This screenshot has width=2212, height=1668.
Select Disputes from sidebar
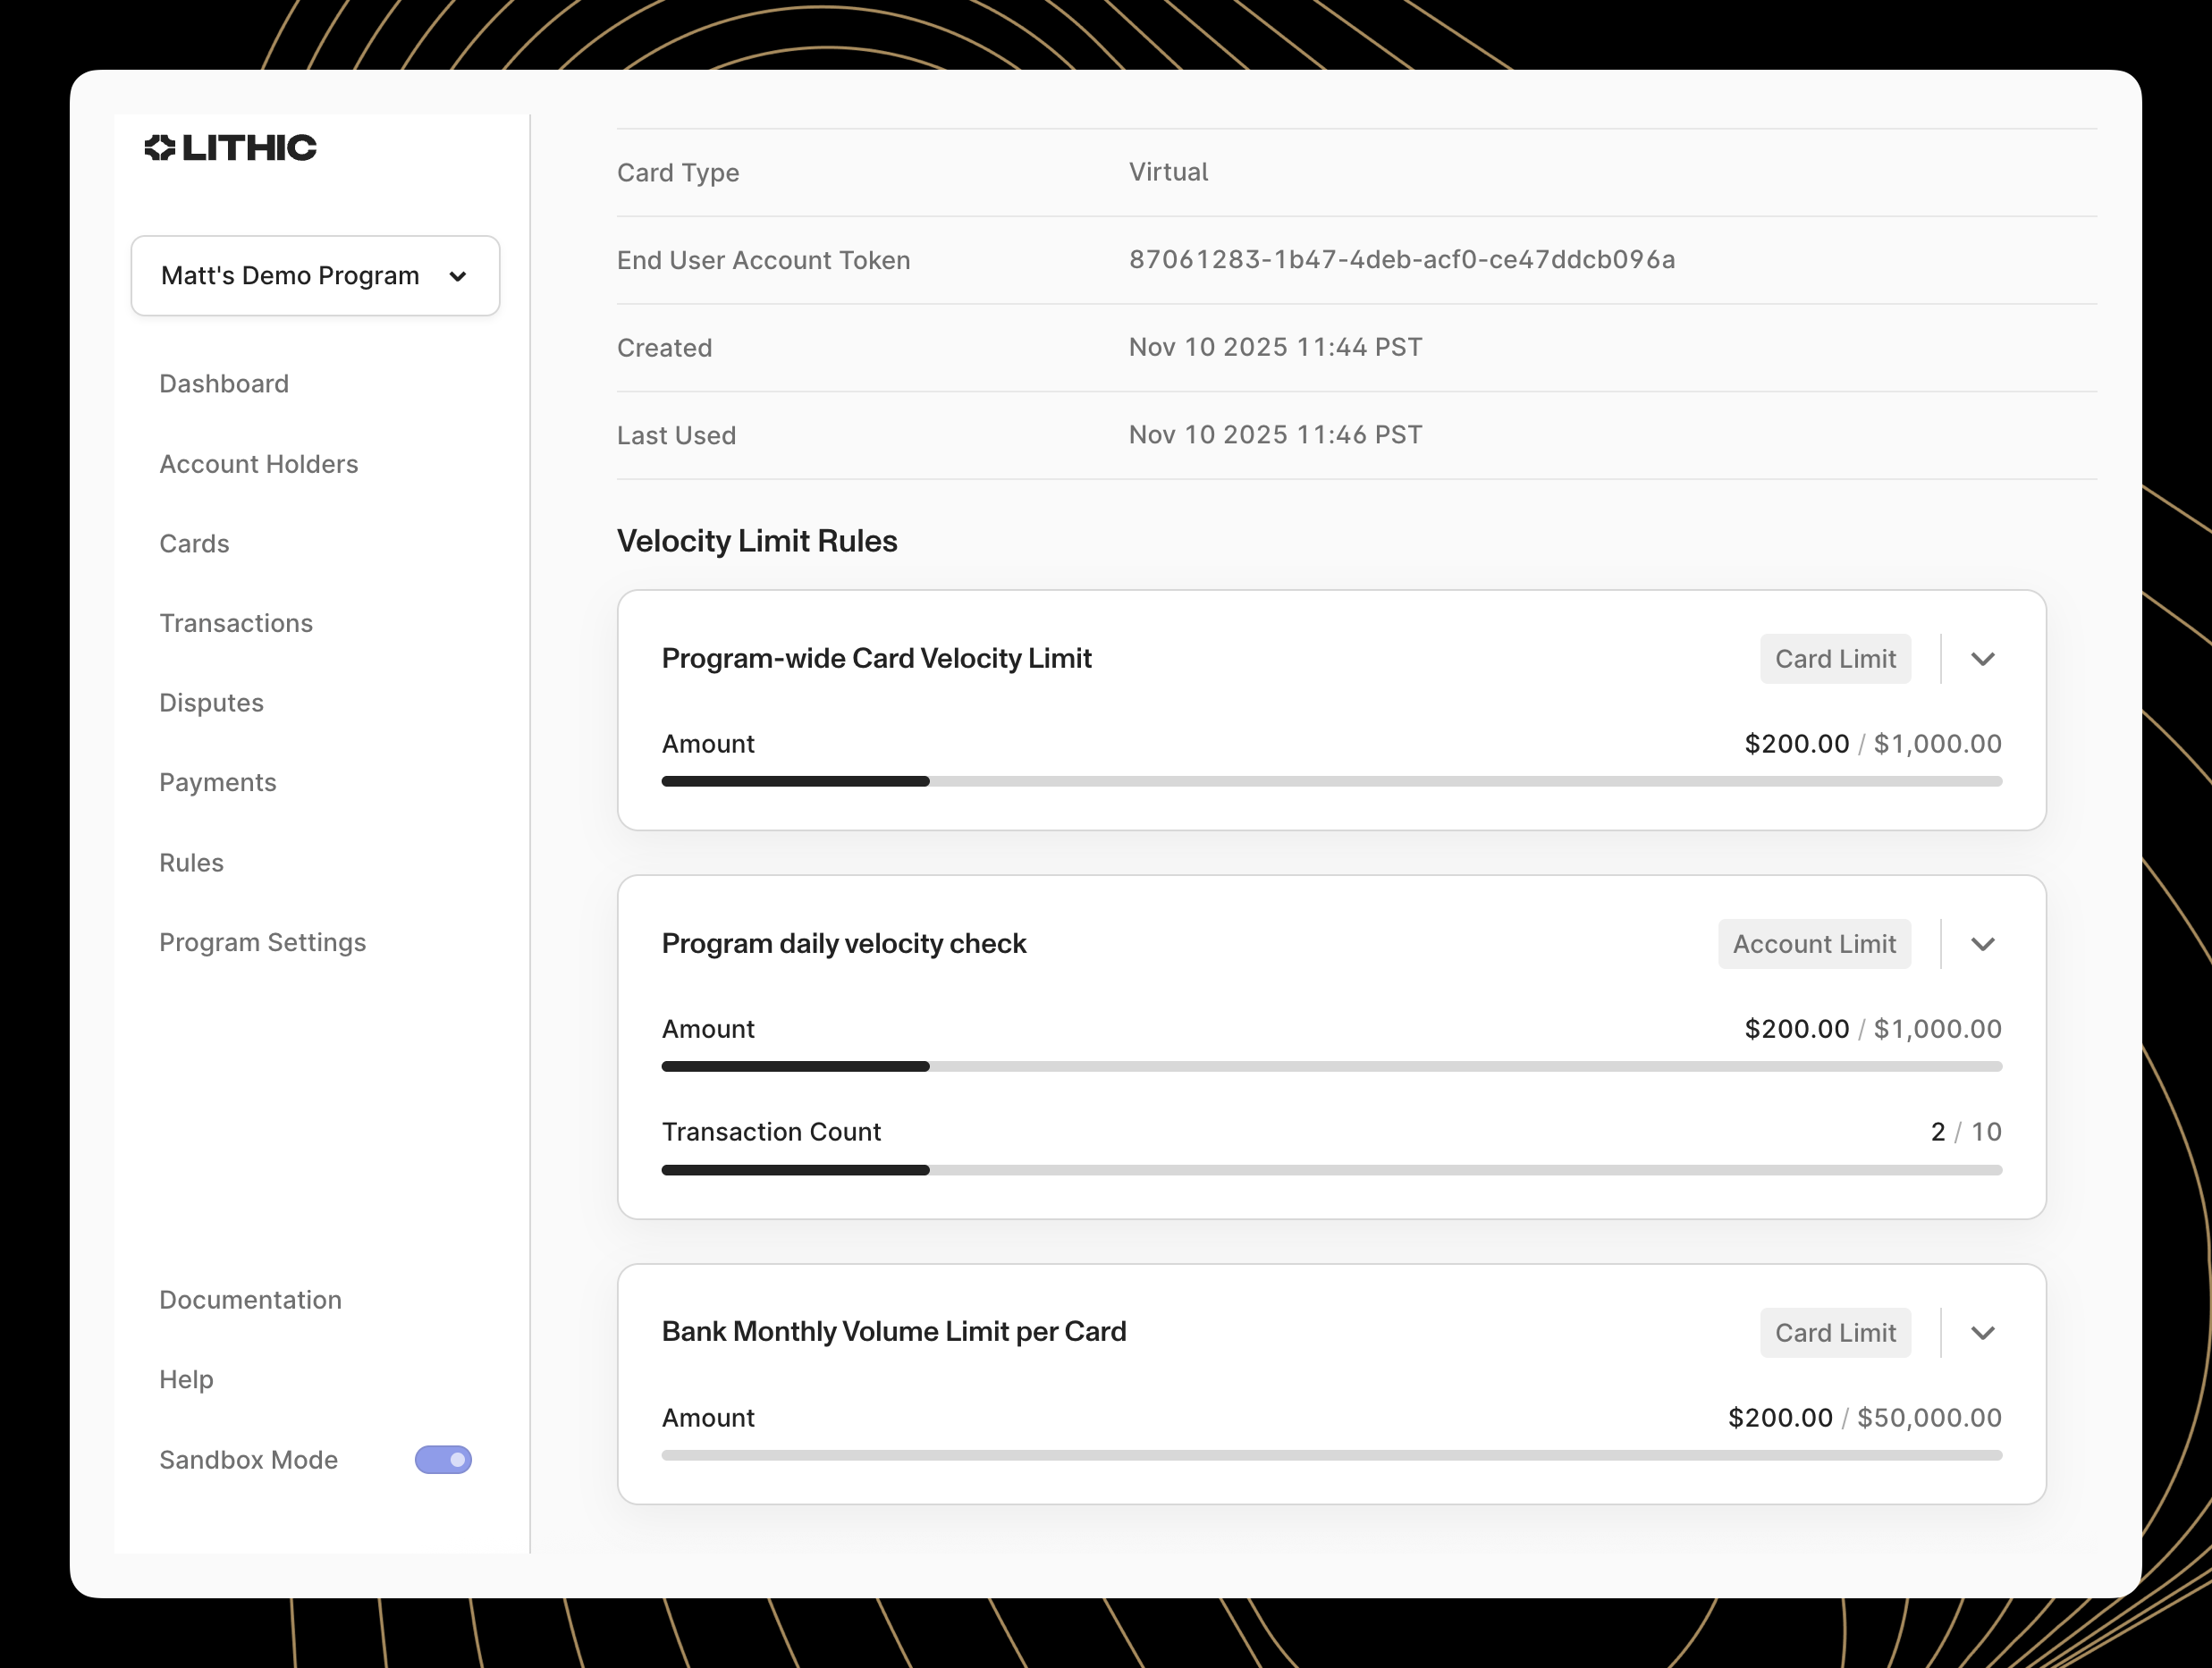coord(211,703)
